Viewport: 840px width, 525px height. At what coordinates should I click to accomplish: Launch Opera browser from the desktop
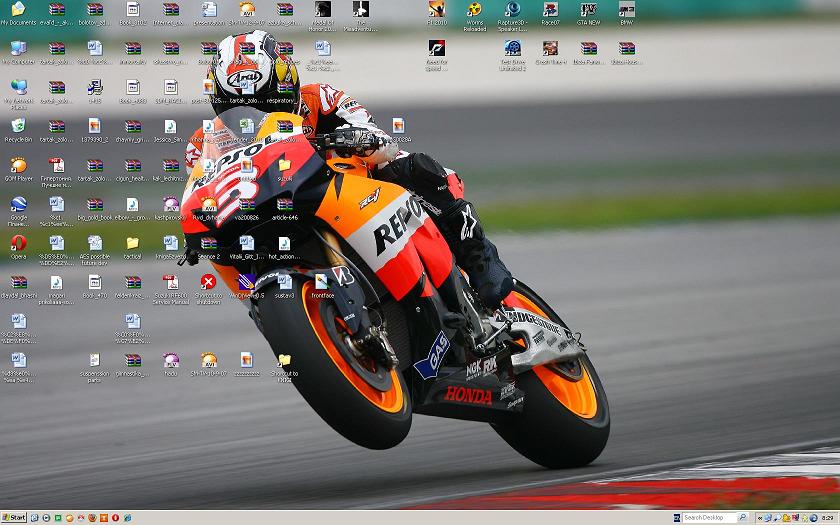[x=18, y=243]
